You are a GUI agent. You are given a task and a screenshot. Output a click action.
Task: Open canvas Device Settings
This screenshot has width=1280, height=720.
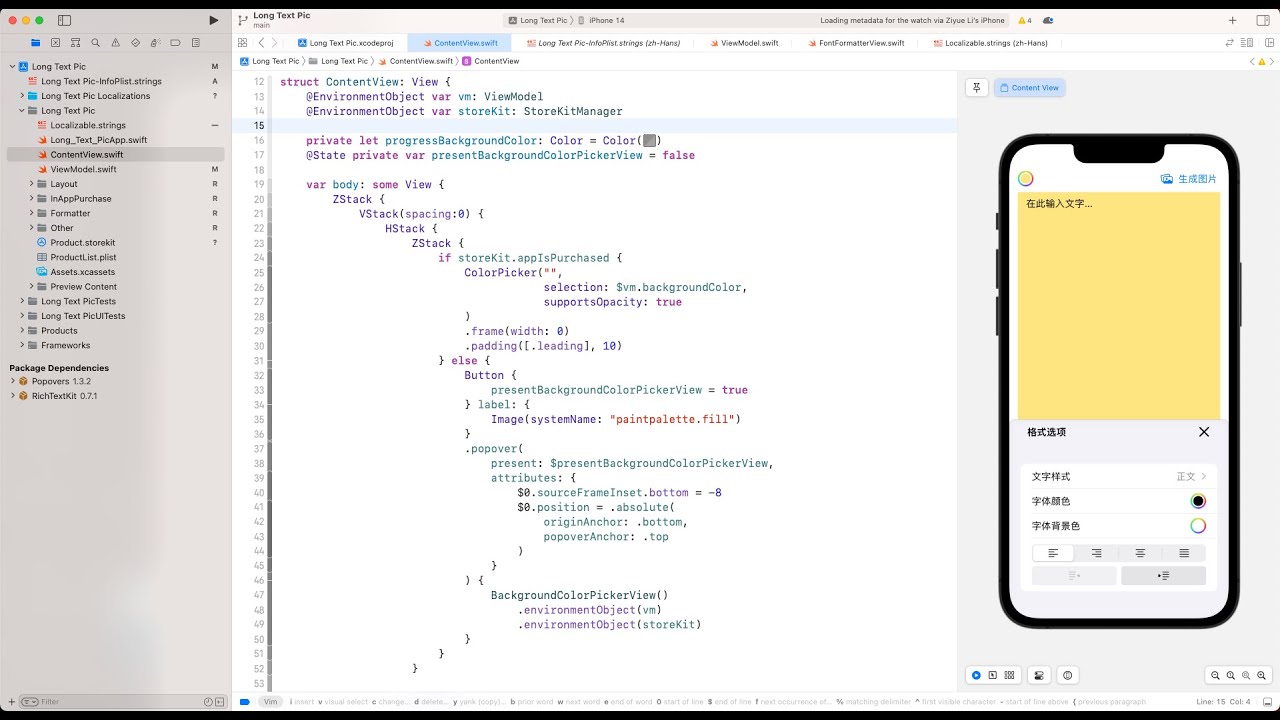point(1040,675)
